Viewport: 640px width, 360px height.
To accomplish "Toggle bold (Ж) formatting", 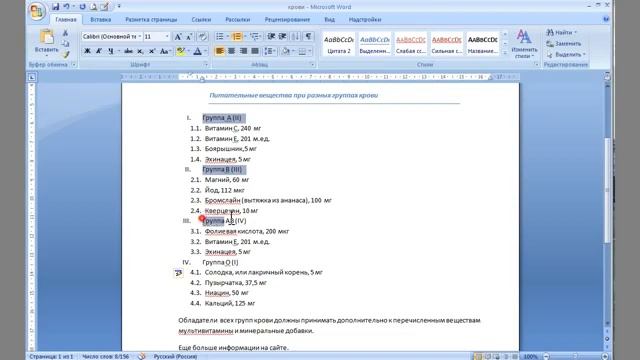I will click(x=87, y=51).
